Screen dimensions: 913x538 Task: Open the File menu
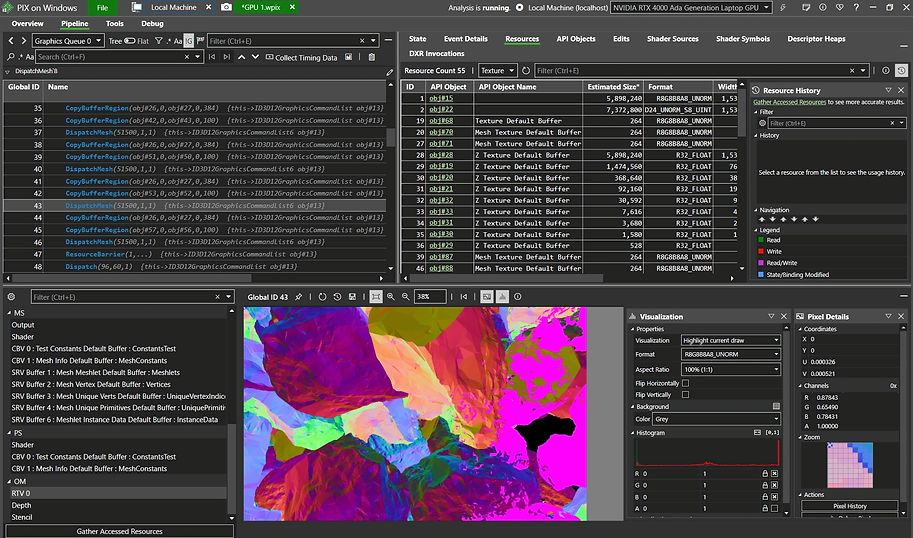pyautogui.click(x=102, y=8)
